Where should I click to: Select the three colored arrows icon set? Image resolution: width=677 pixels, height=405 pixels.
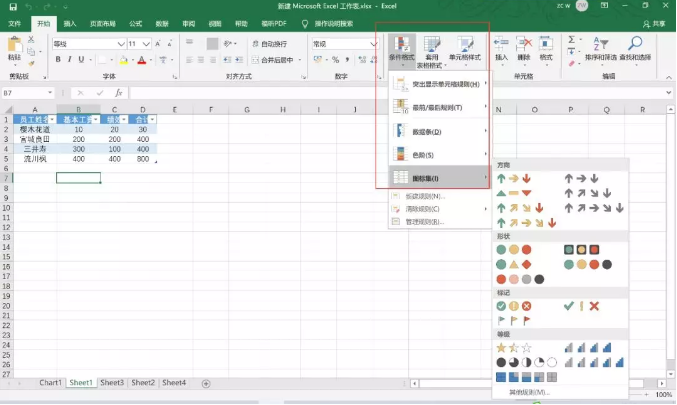[513, 178]
